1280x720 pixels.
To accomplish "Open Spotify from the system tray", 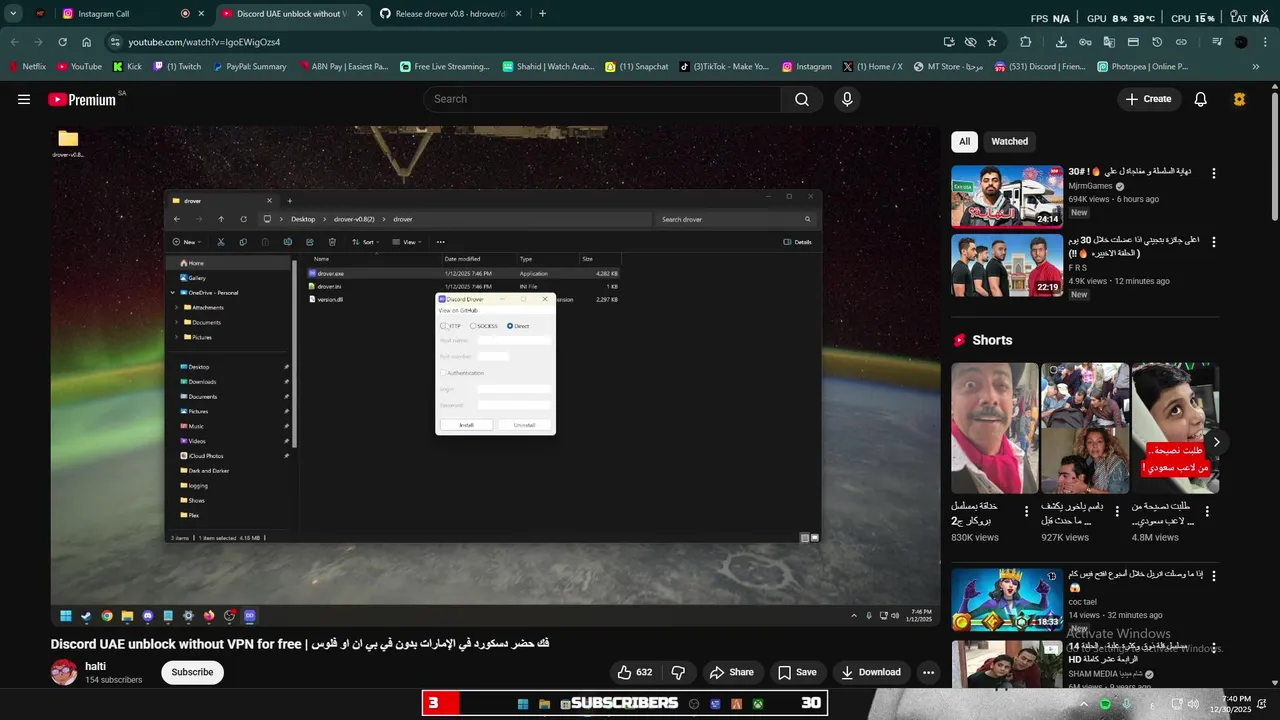I will [x=1105, y=704].
